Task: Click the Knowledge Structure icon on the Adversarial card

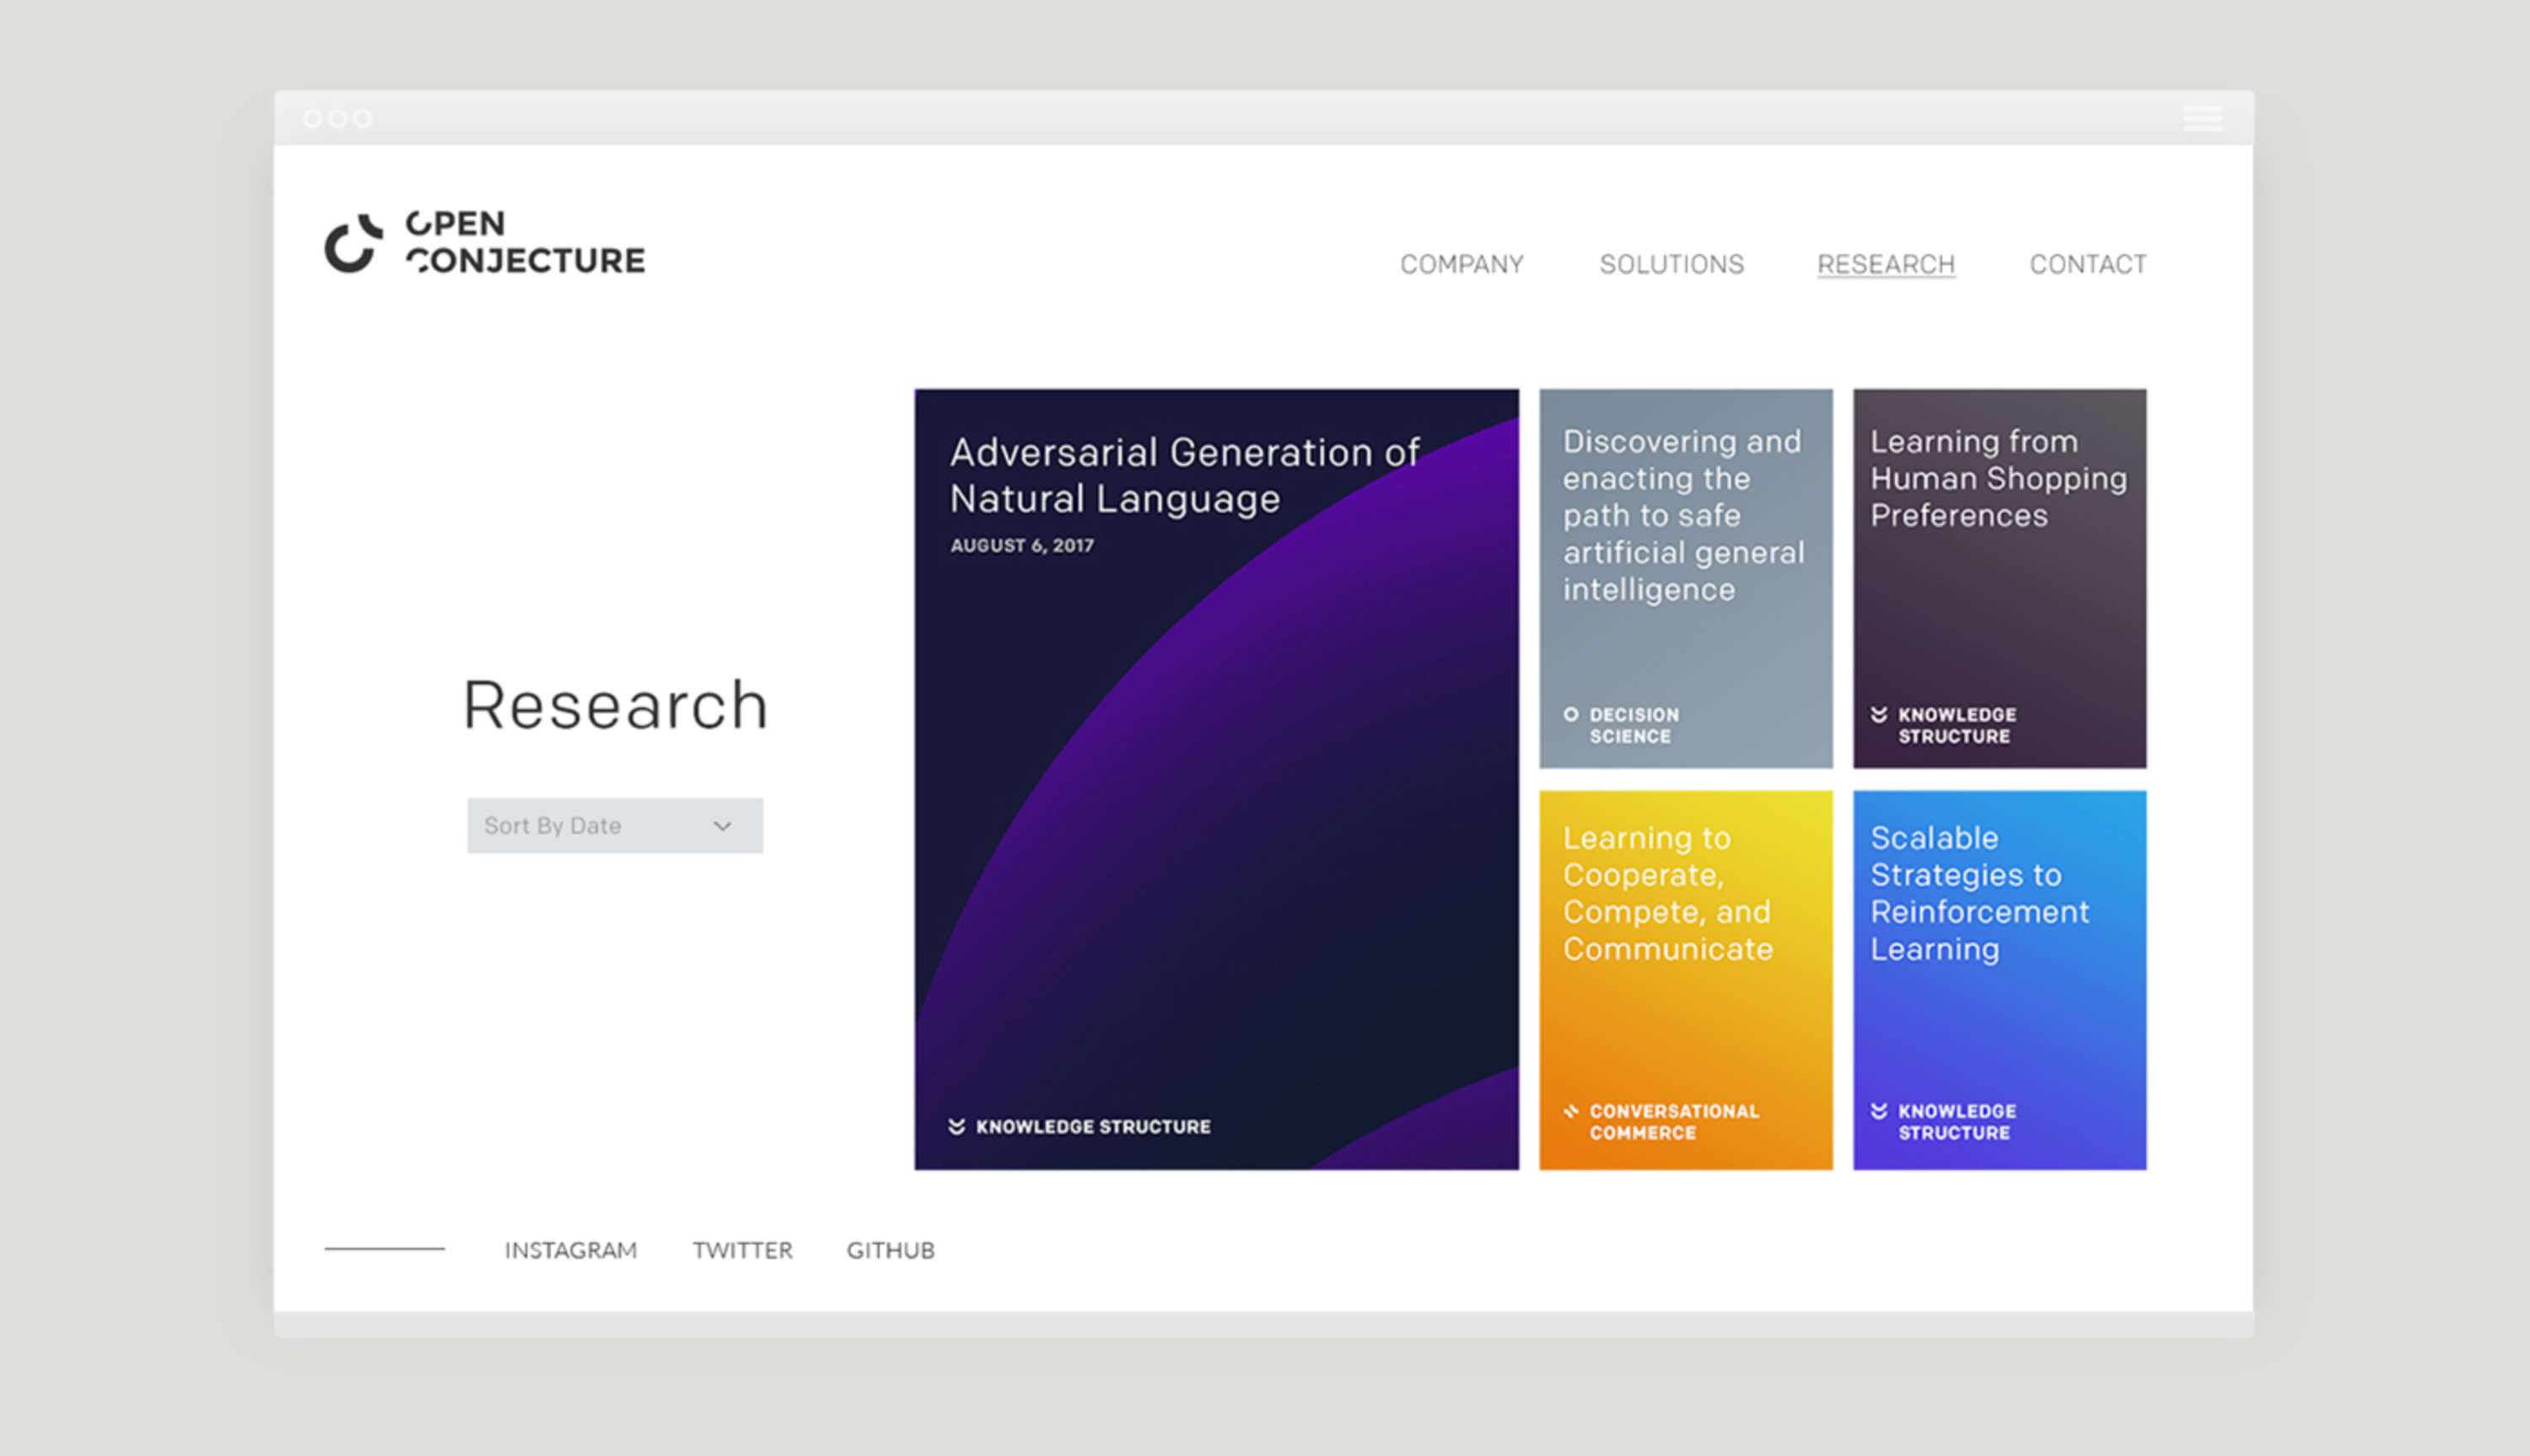Action: point(956,1126)
